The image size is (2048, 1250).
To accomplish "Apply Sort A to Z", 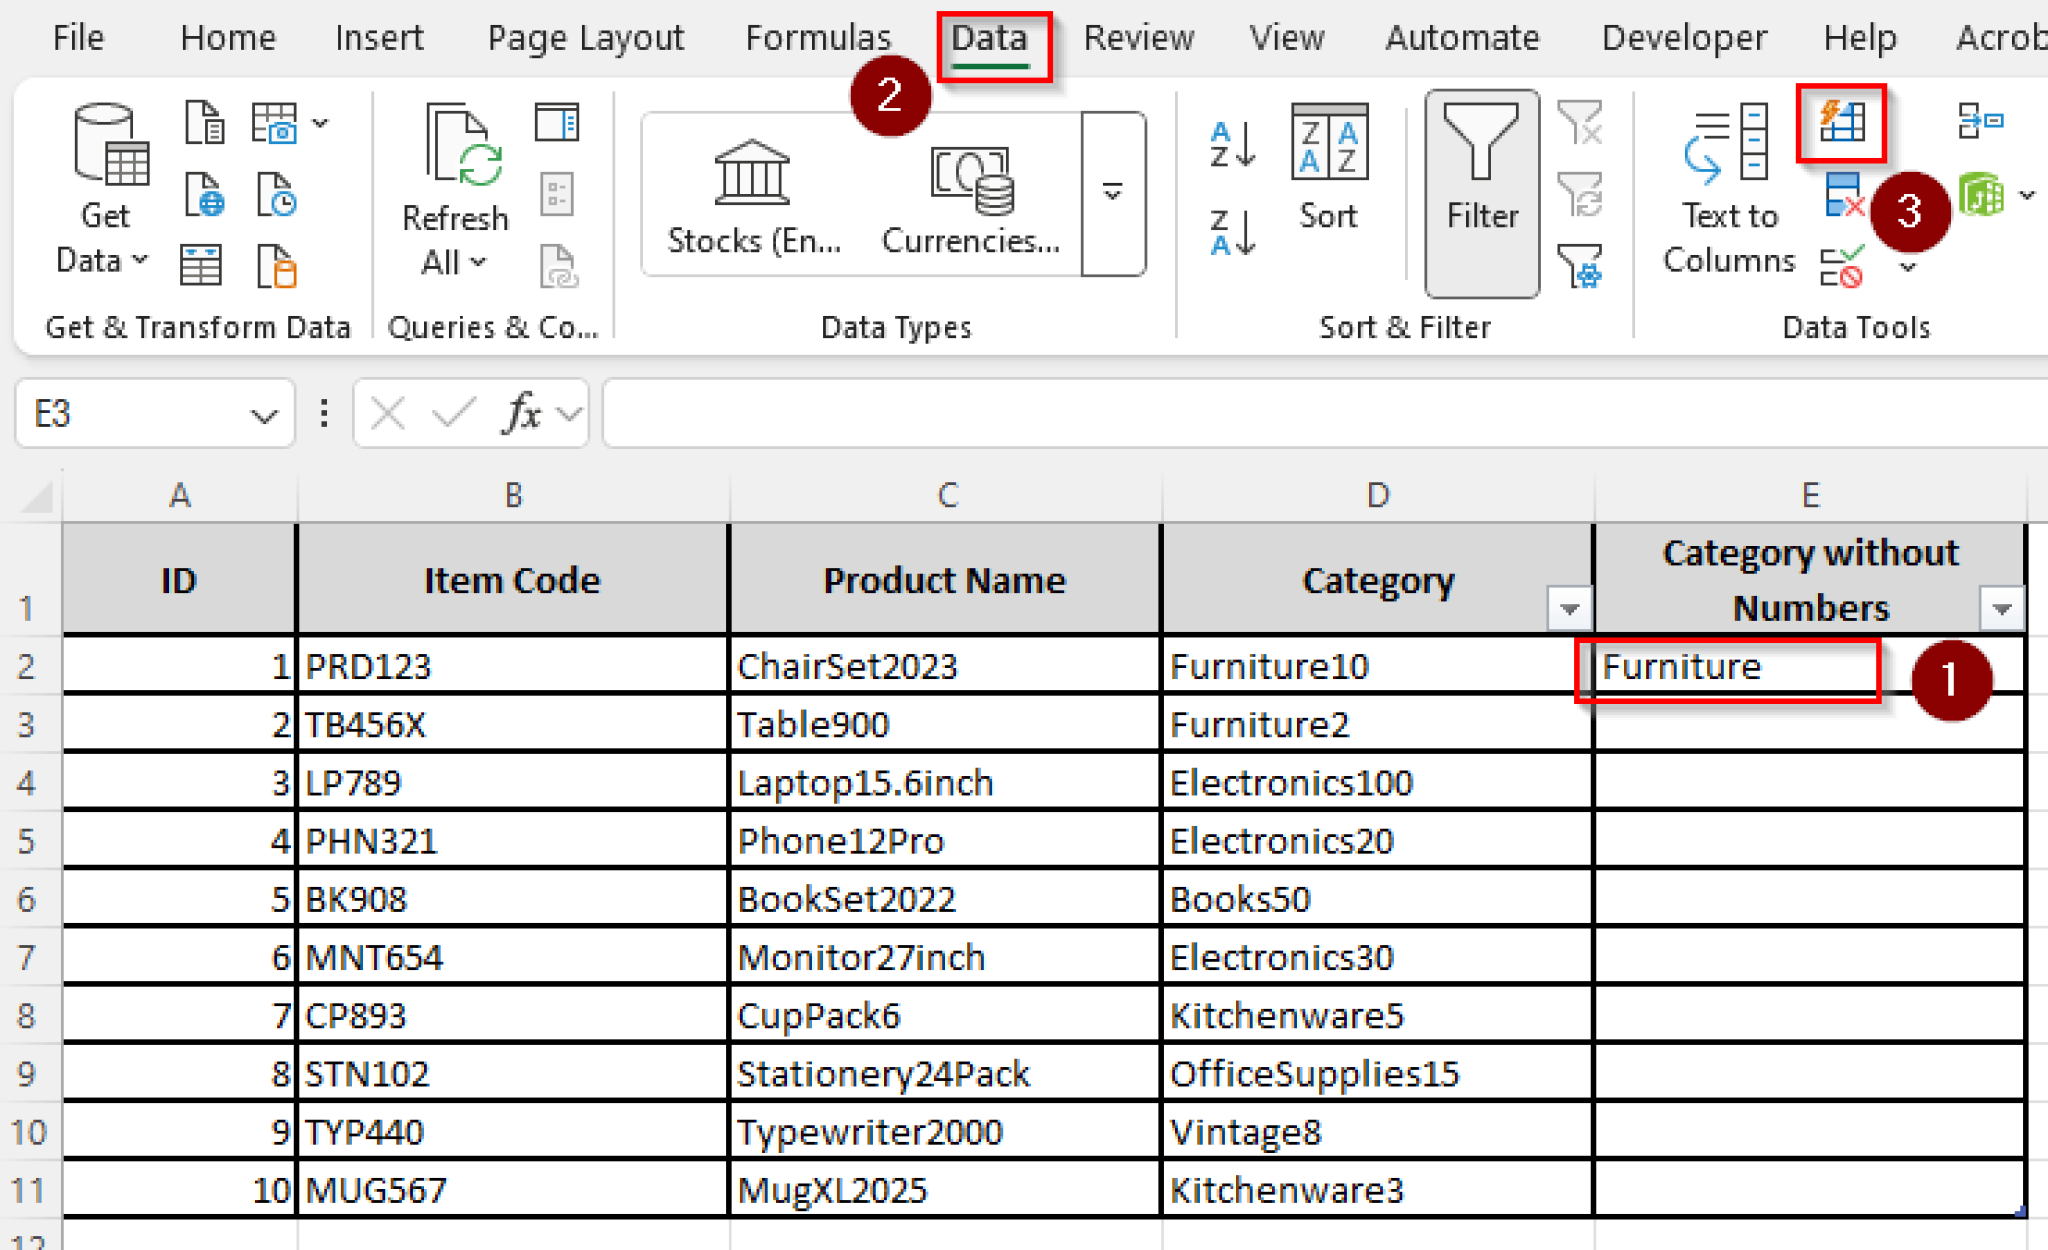I will [x=1232, y=143].
